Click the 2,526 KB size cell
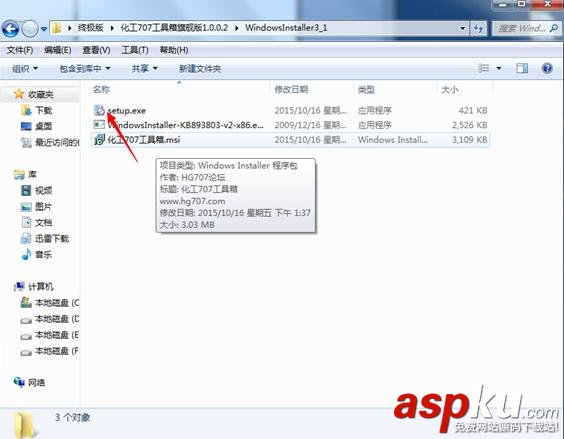Image resolution: width=564 pixels, height=439 pixels. tap(469, 125)
